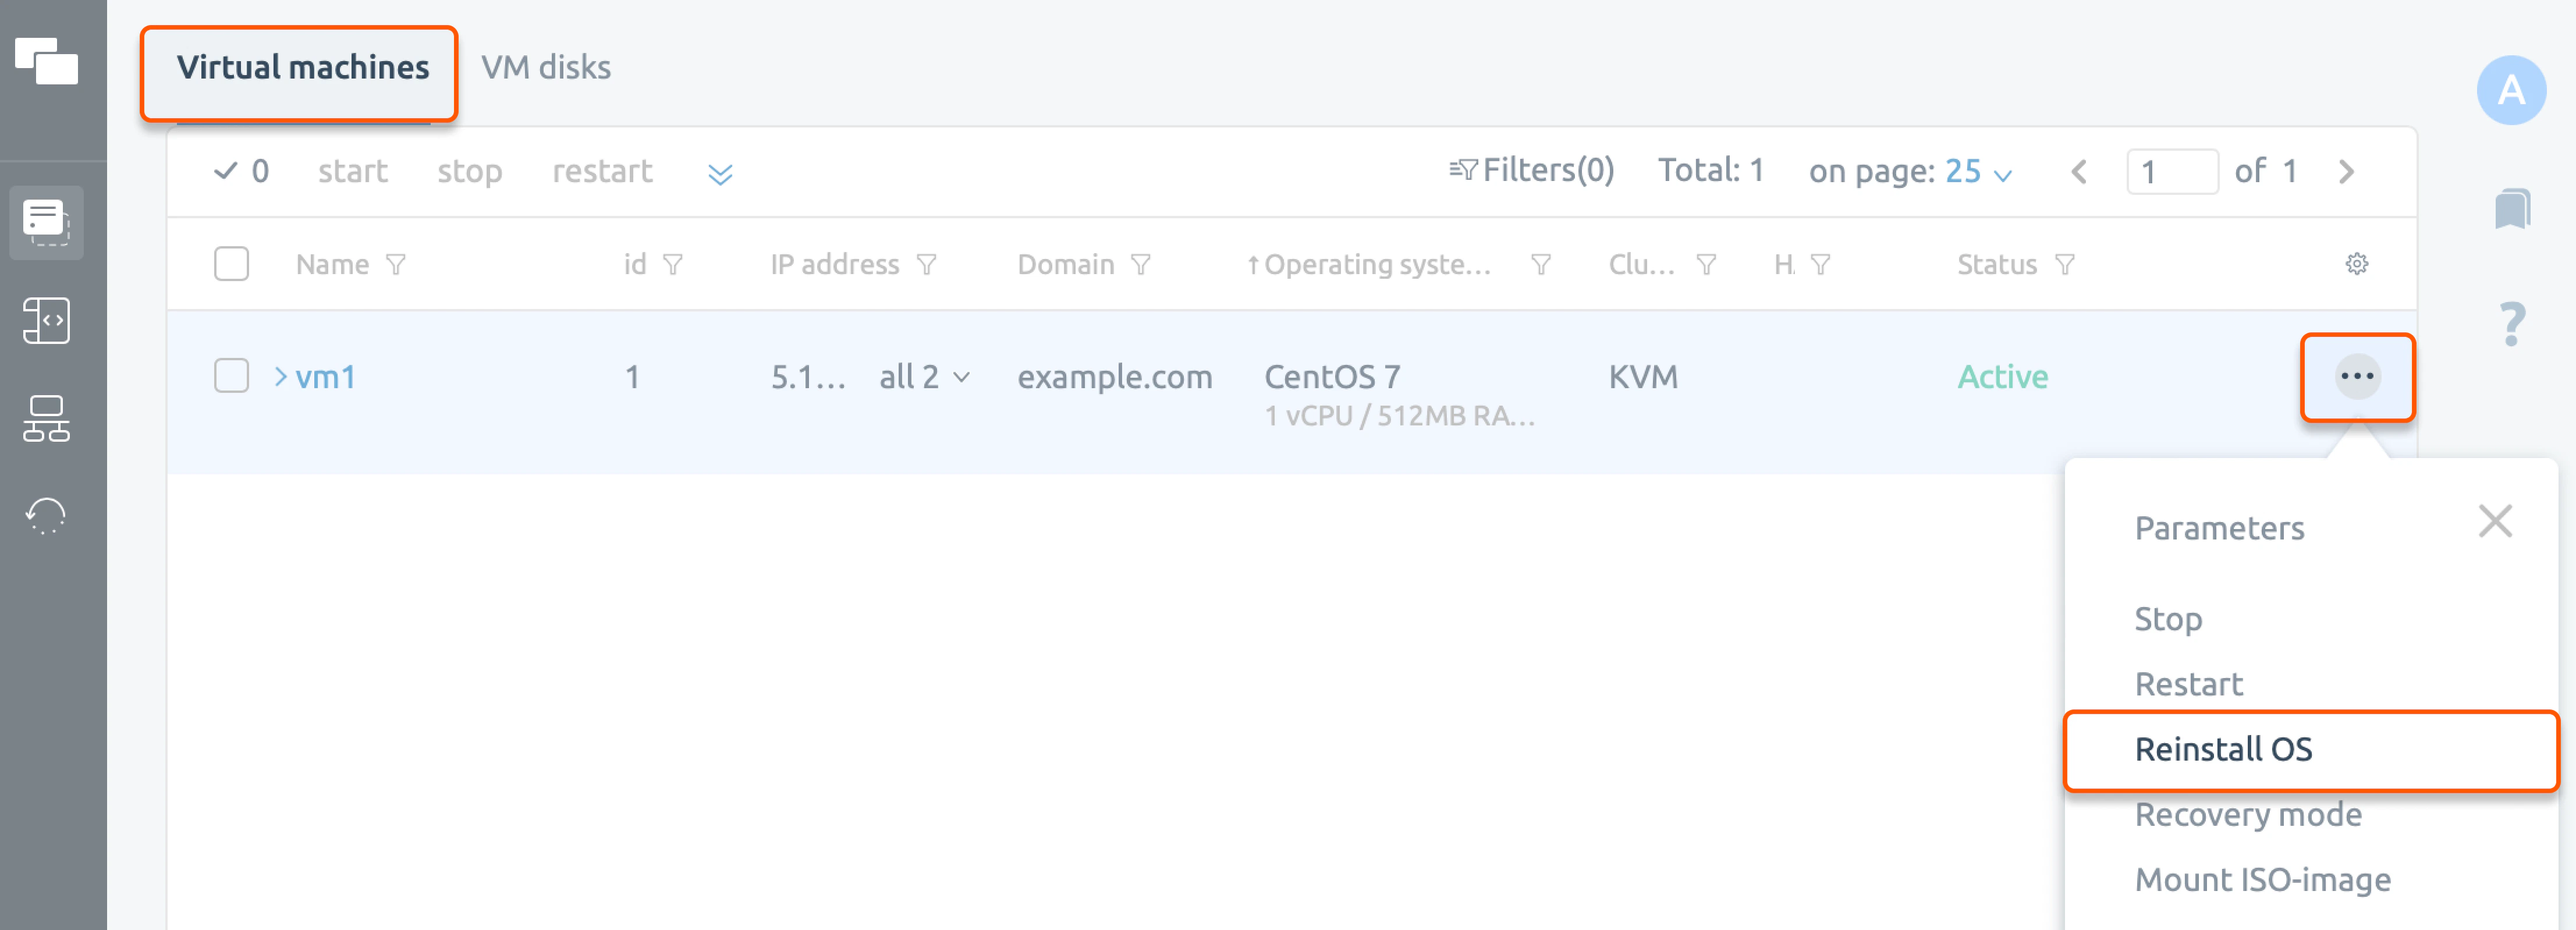This screenshot has width=2576, height=930.
Task: Select the vm1 row checkbox
Action: [x=231, y=376]
